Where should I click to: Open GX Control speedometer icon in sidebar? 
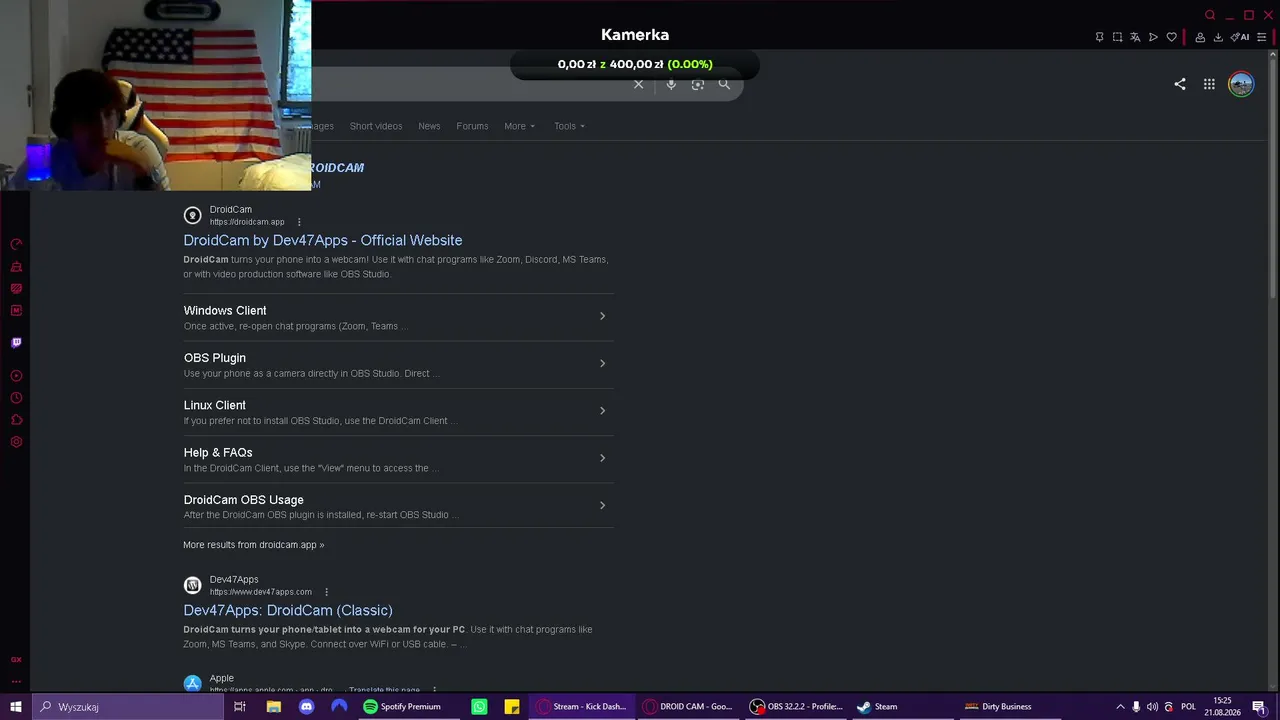tap(16, 244)
